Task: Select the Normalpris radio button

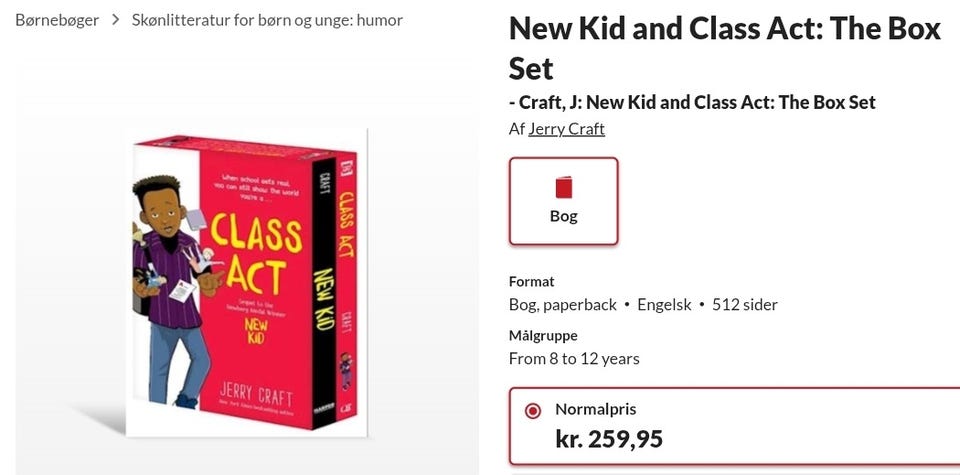Action: [533, 410]
